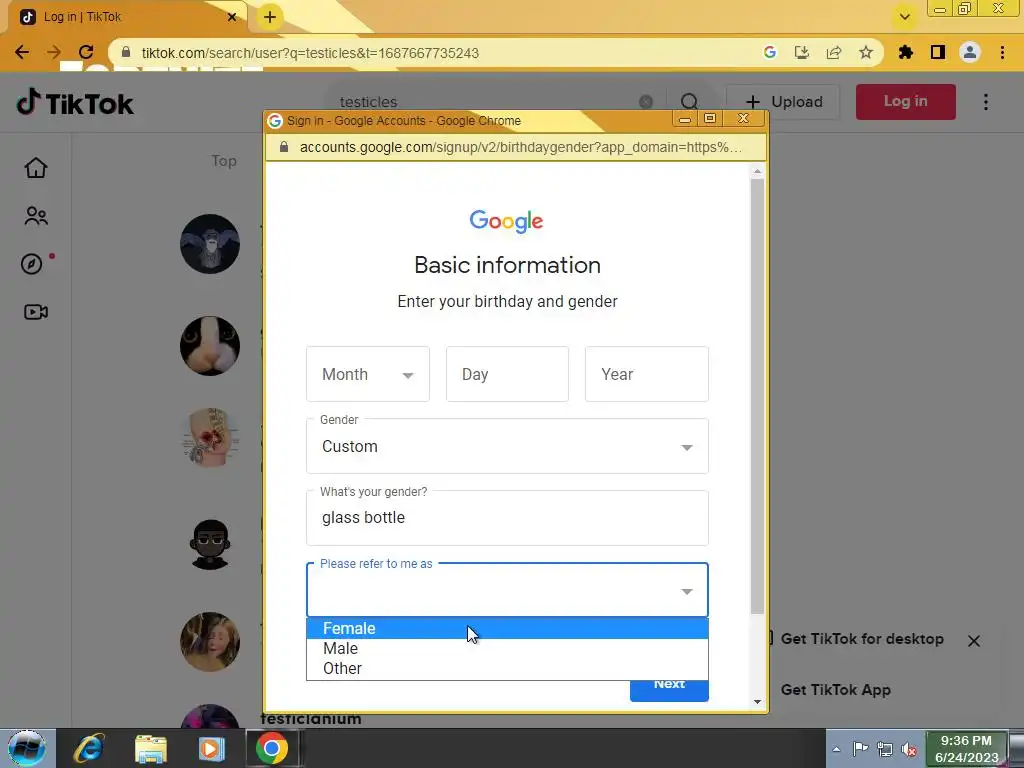Open the TikTok three-dot more menu

point(985,102)
